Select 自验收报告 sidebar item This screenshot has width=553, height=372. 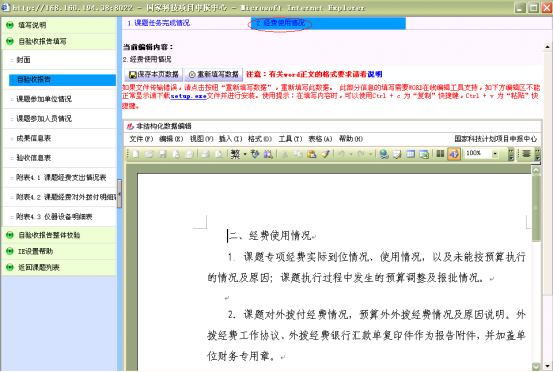pos(62,80)
